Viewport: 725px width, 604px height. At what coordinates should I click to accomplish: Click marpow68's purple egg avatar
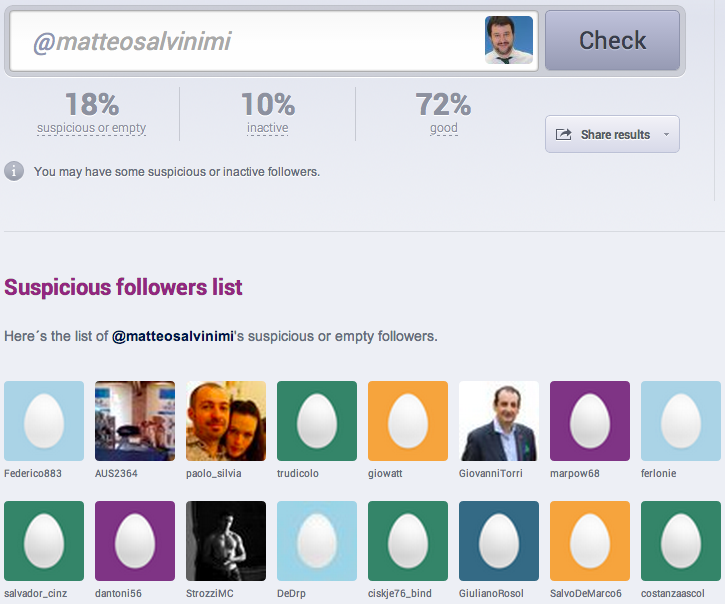click(590, 421)
